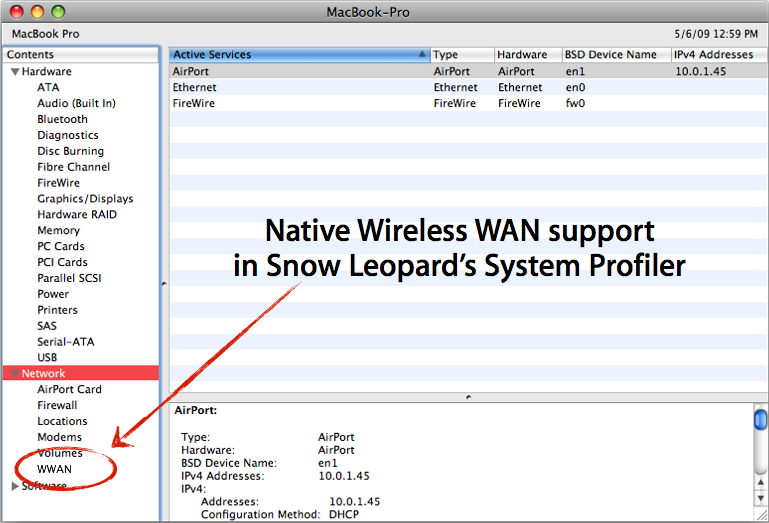Click the details pane scrollbar thumb

(x=760, y=420)
